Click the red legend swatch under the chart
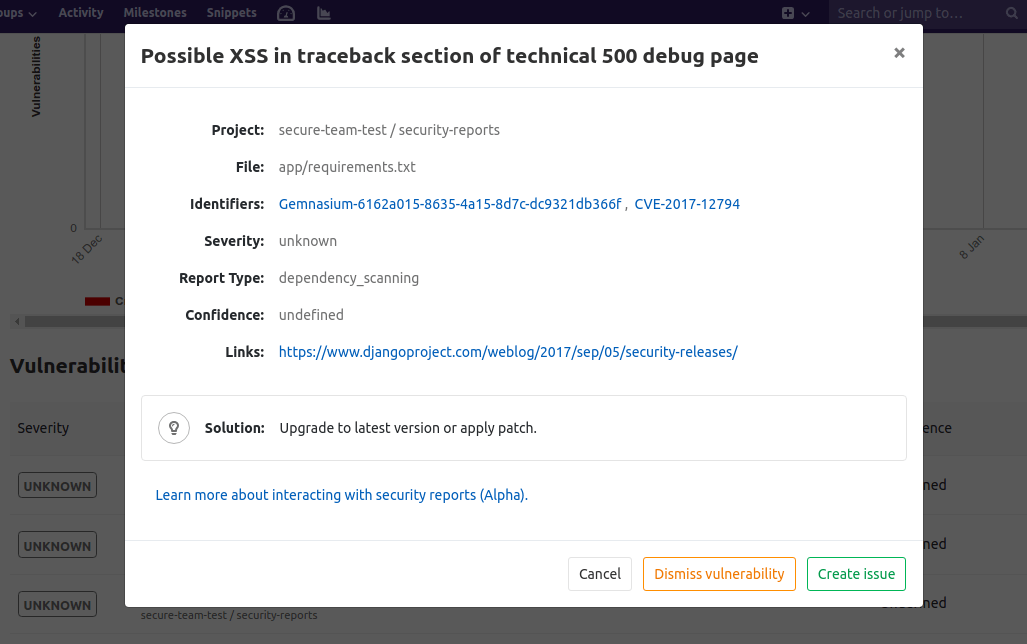Screen dimensions: 1027x644 click(97, 300)
